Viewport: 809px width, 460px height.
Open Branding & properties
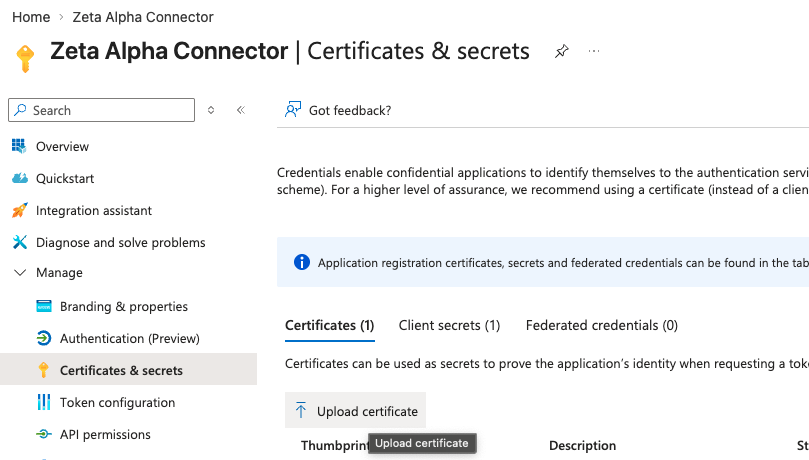pyautogui.click(x=124, y=306)
